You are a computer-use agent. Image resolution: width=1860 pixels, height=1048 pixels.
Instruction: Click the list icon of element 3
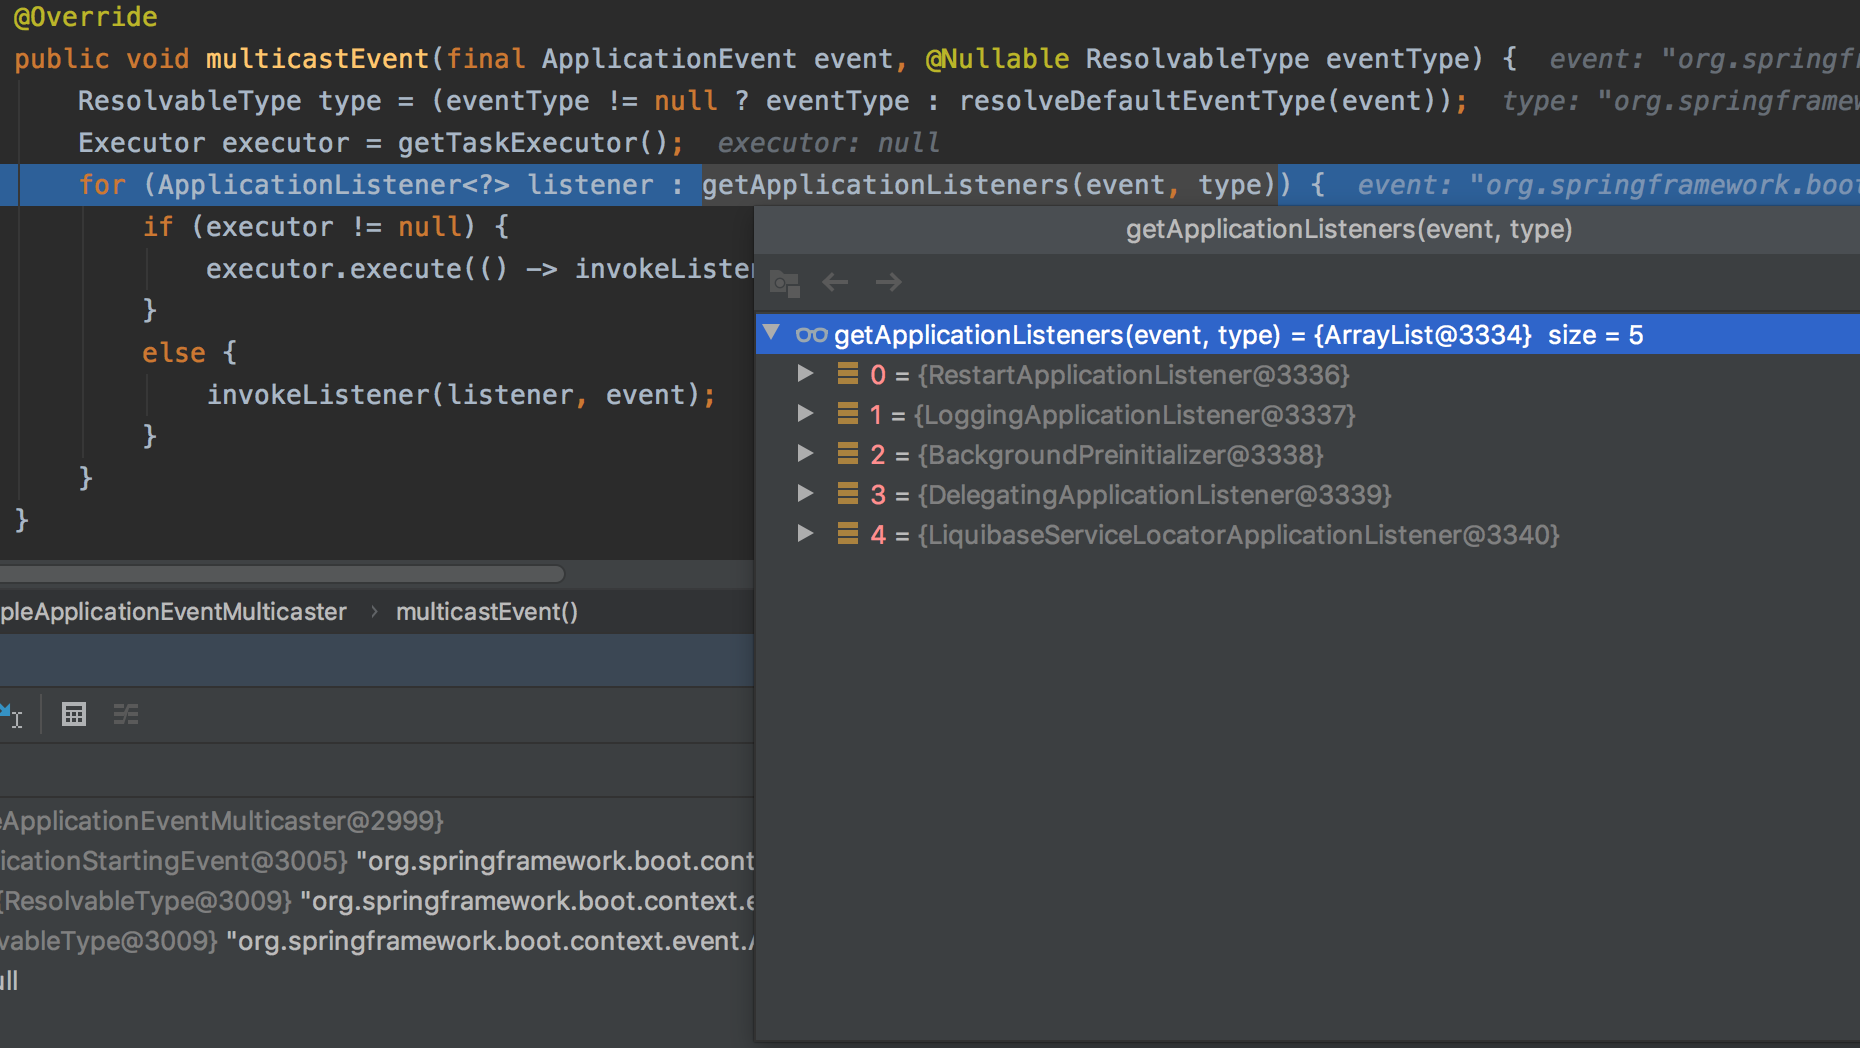pos(848,494)
